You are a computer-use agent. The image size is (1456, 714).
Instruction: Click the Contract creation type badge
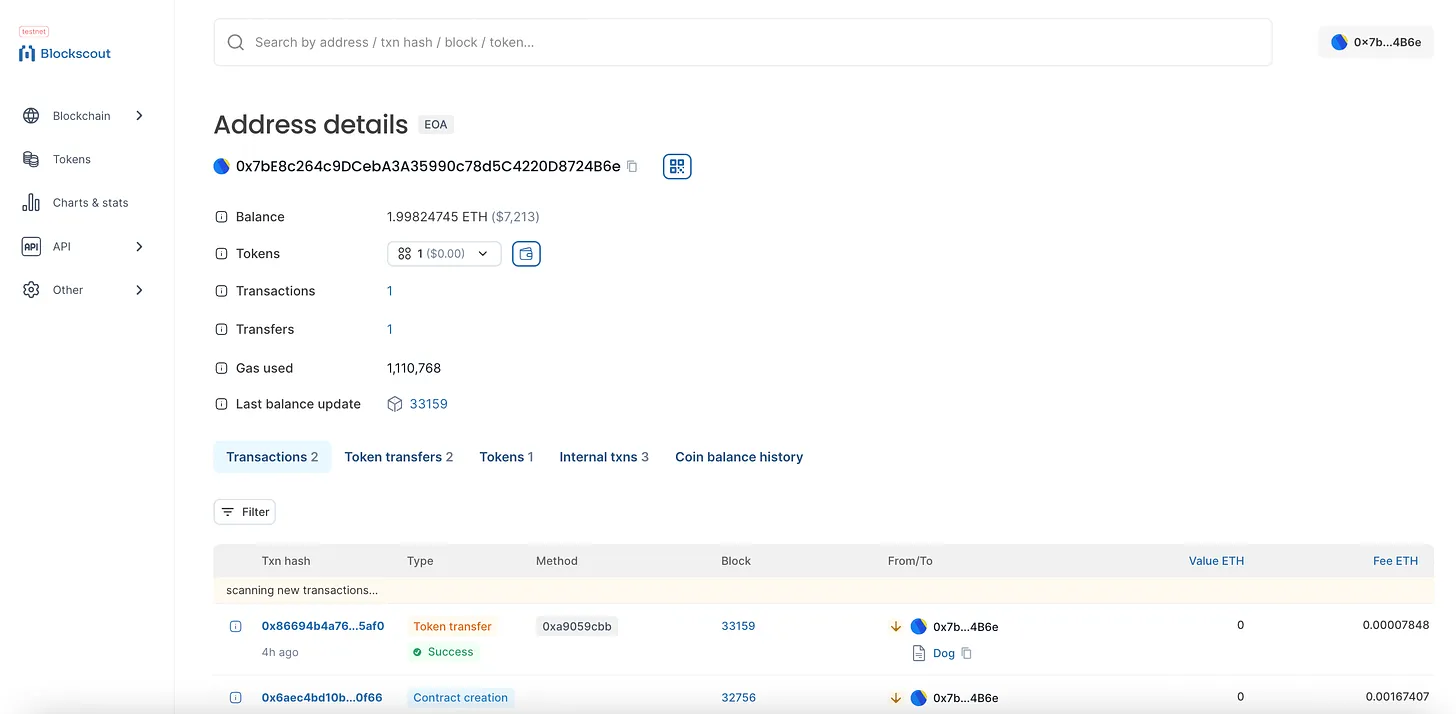pos(460,698)
